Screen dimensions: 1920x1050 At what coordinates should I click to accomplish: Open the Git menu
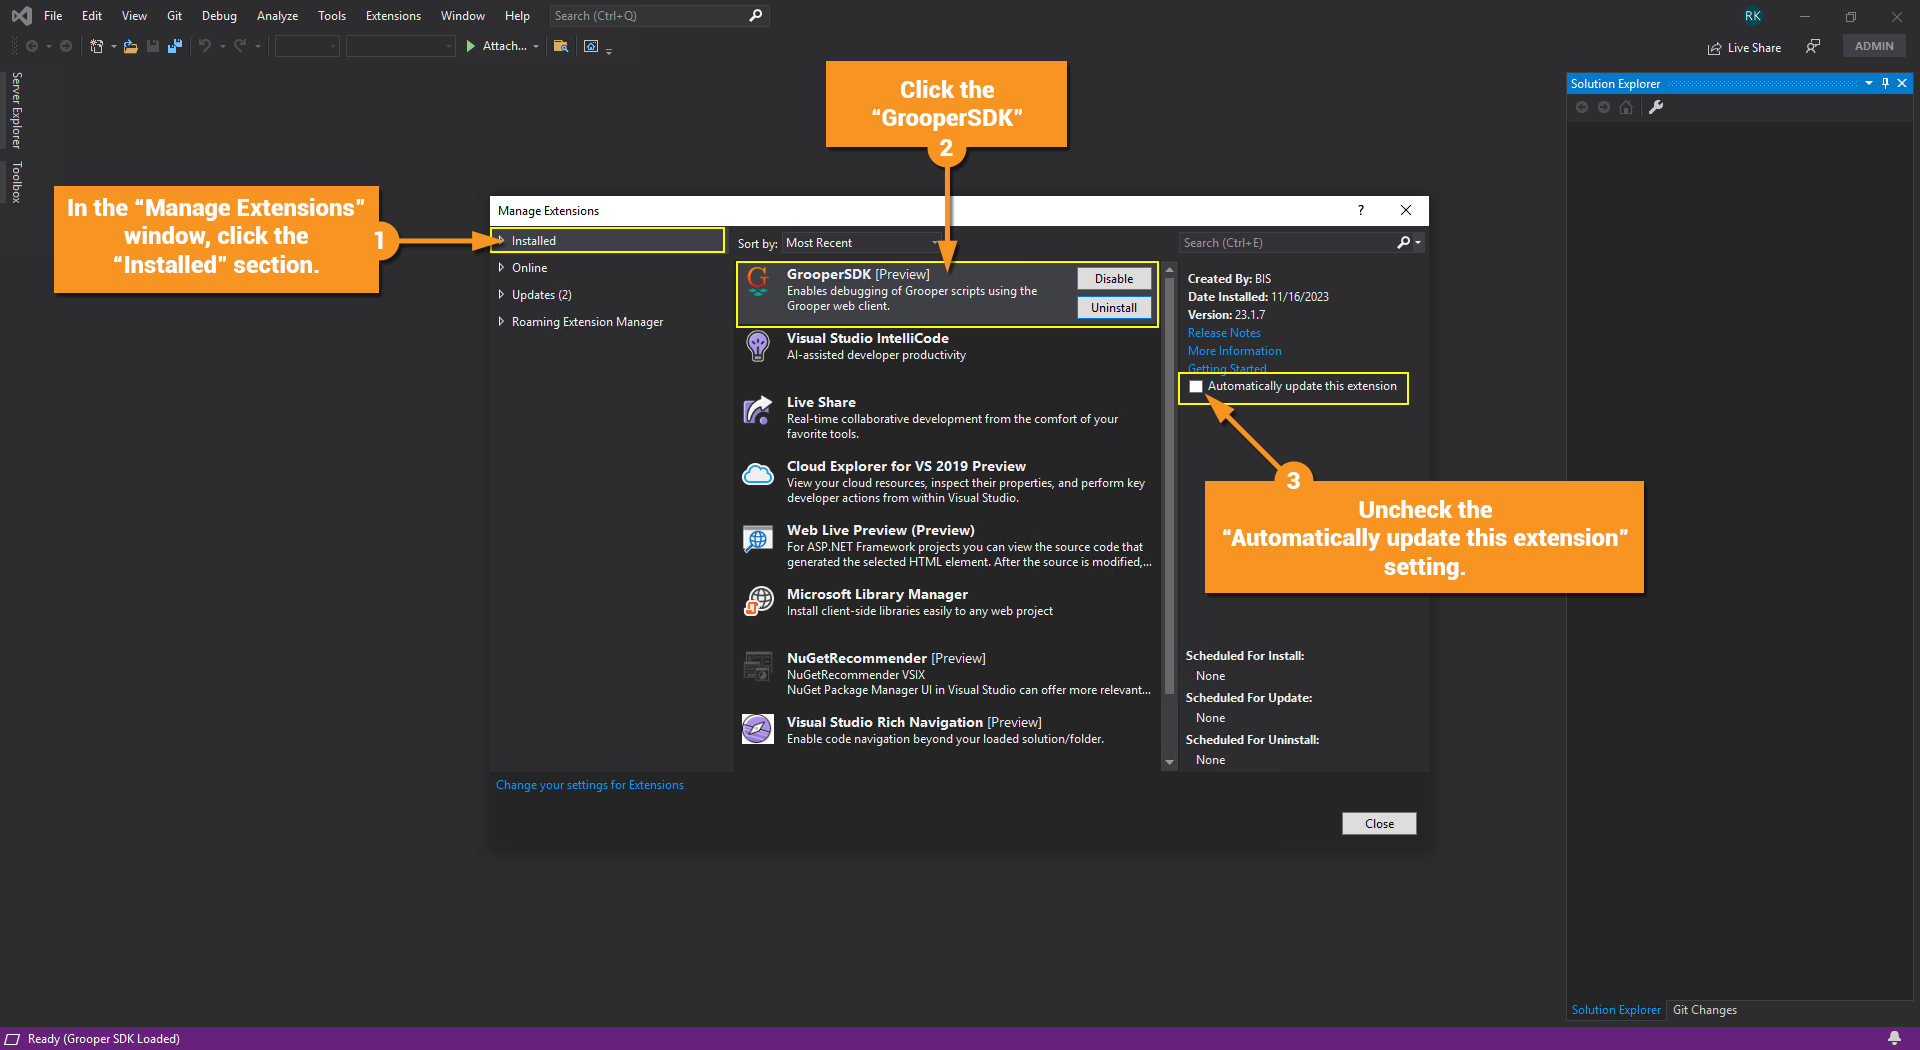point(174,16)
